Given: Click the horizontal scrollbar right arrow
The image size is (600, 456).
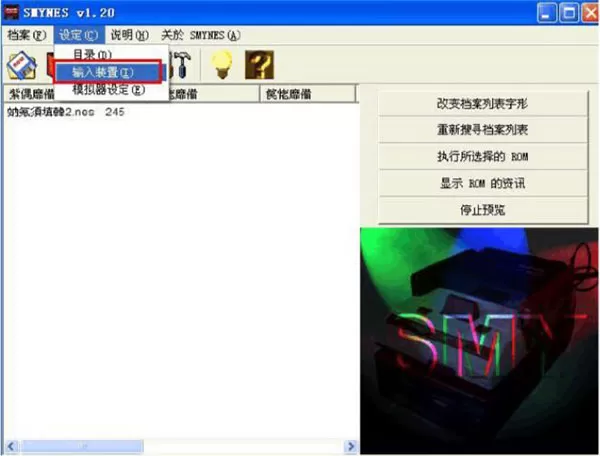Looking at the screenshot, I should [351, 446].
